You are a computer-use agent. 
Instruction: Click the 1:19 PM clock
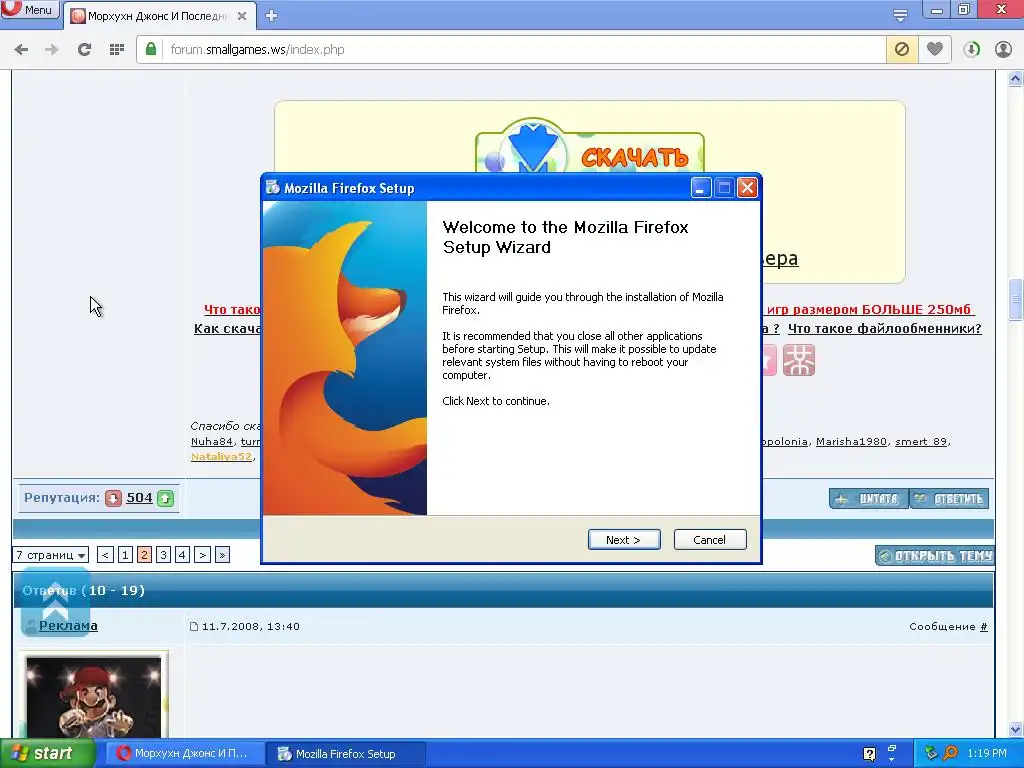pos(987,753)
